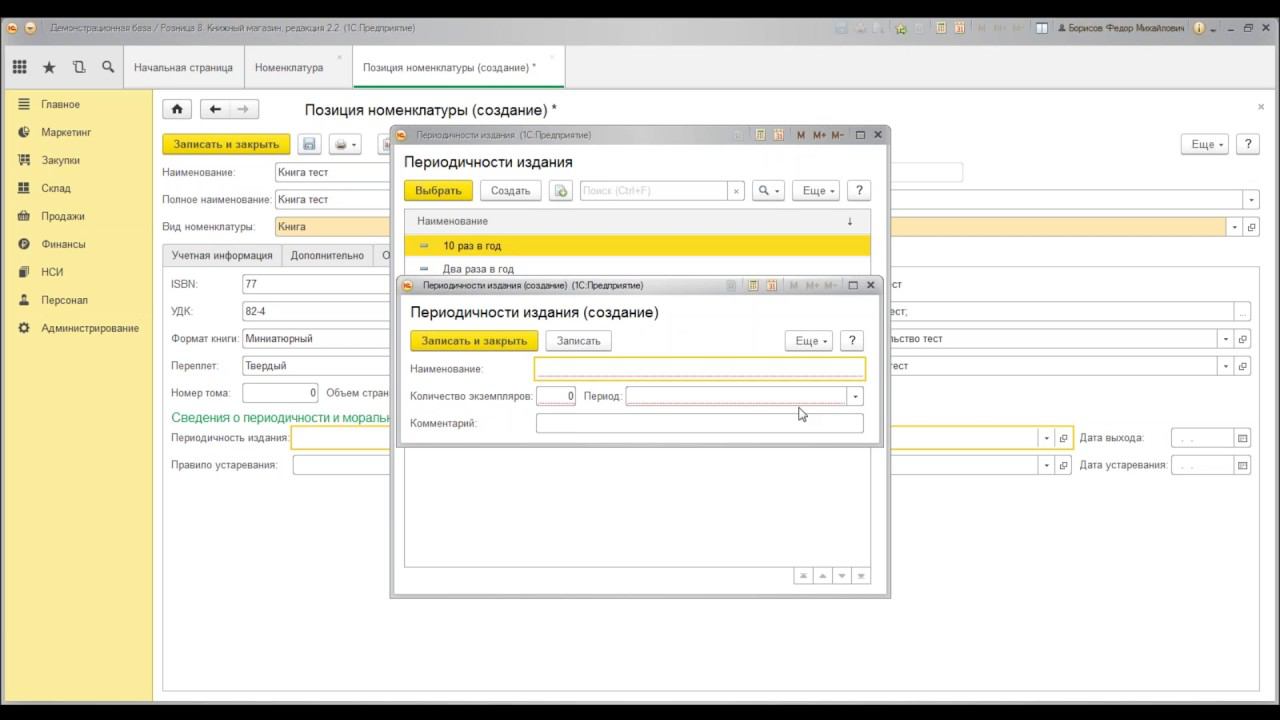Open help button on the nomenclature form
The image size is (1280, 720).
coord(1247,144)
